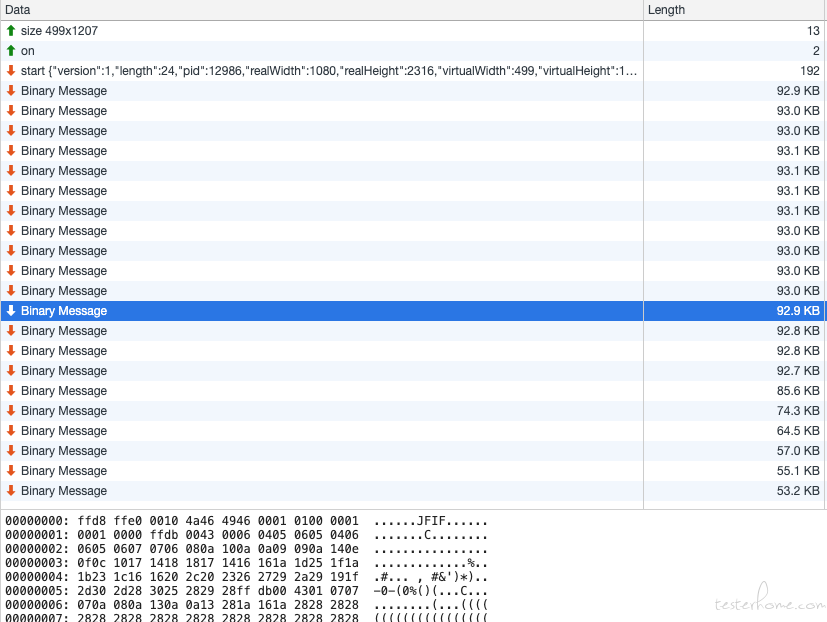
Task: Click the arrow icon of the 57.0 KB message
Action: (11, 451)
